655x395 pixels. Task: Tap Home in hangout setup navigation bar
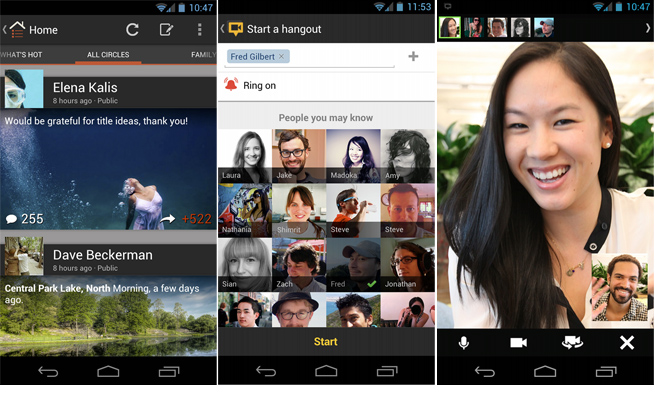click(326, 371)
